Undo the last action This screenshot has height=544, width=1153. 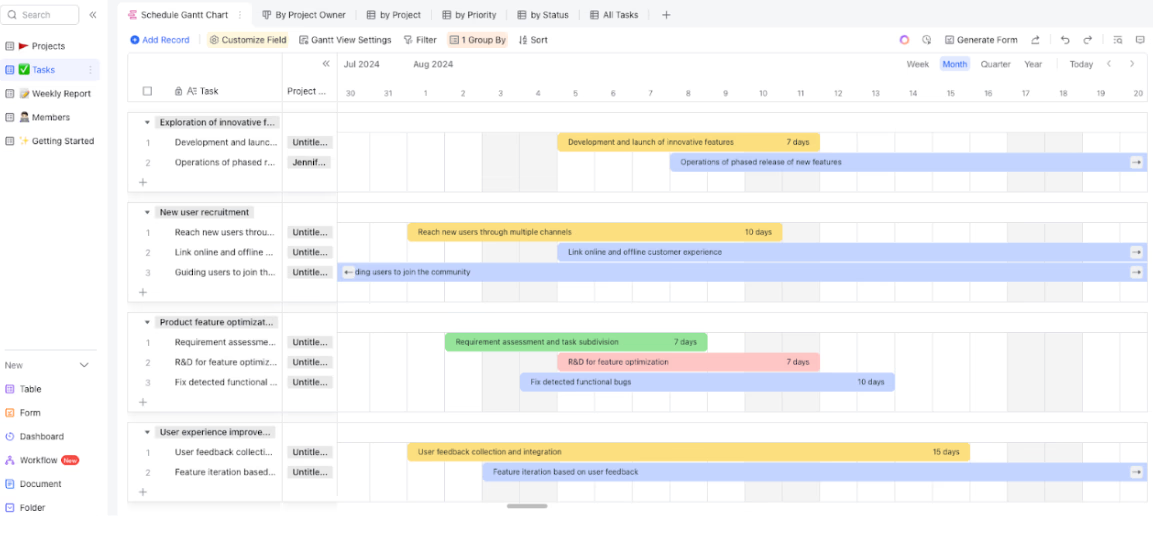click(1065, 40)
